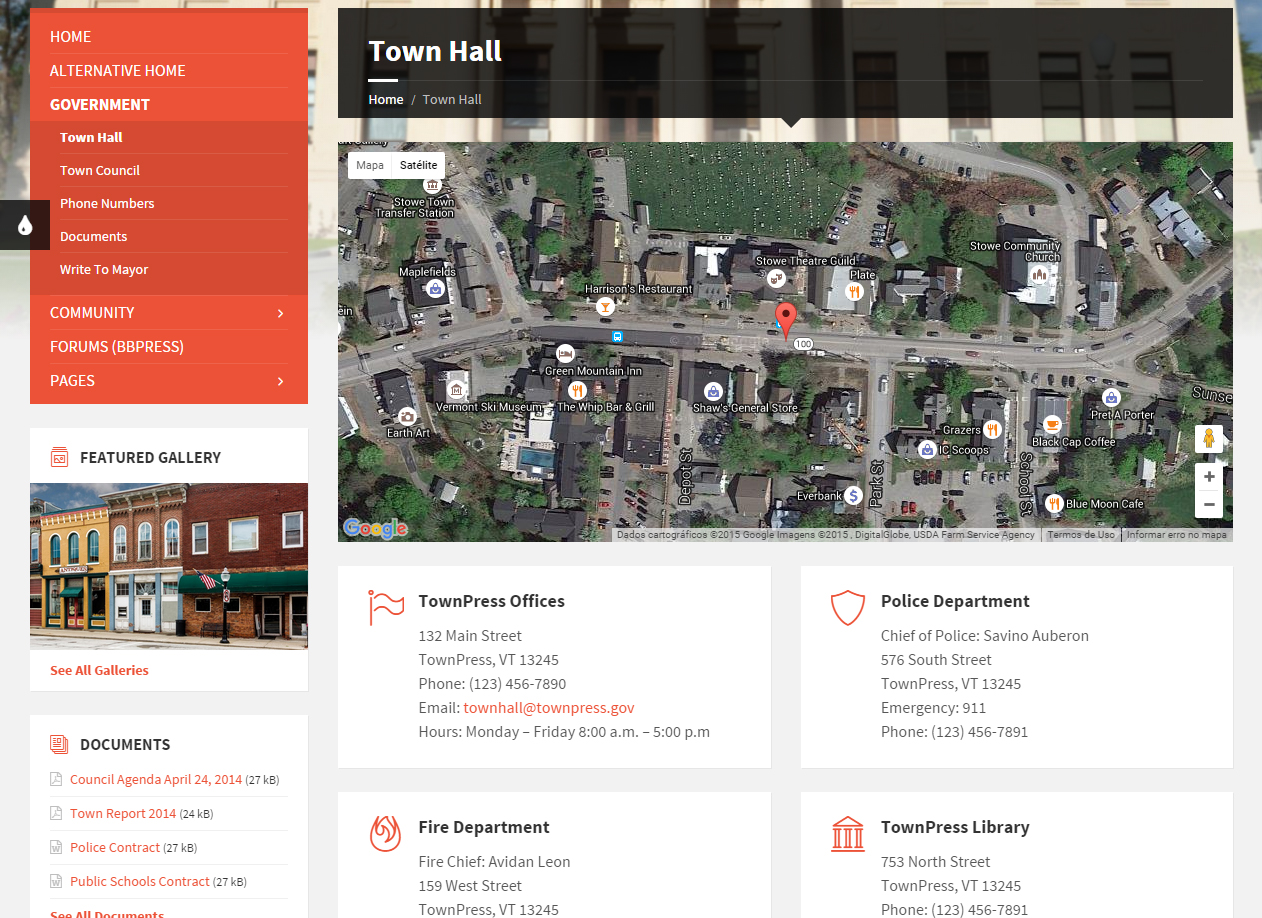1262x918 pixels.
Task: Click the flame icon for Fire Department
Action: (386, 833)
